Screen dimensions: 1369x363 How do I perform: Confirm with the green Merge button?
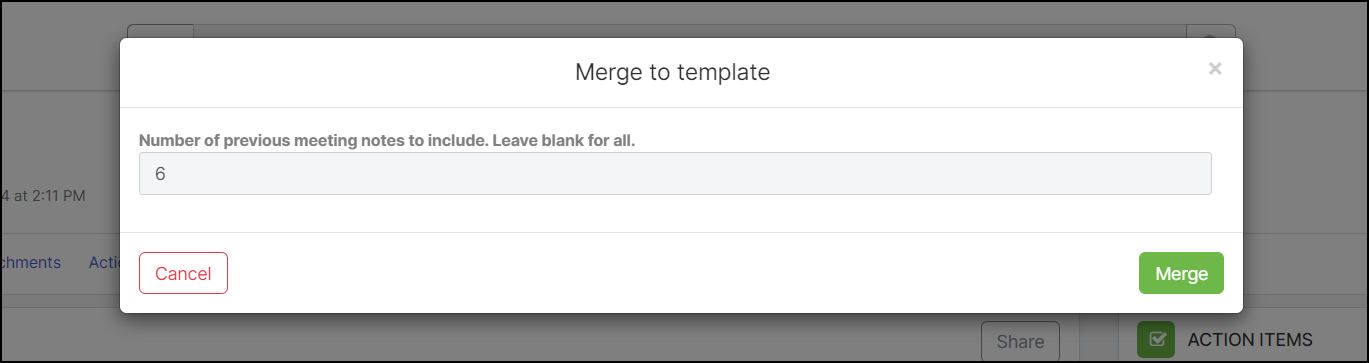click(1181, 273)
